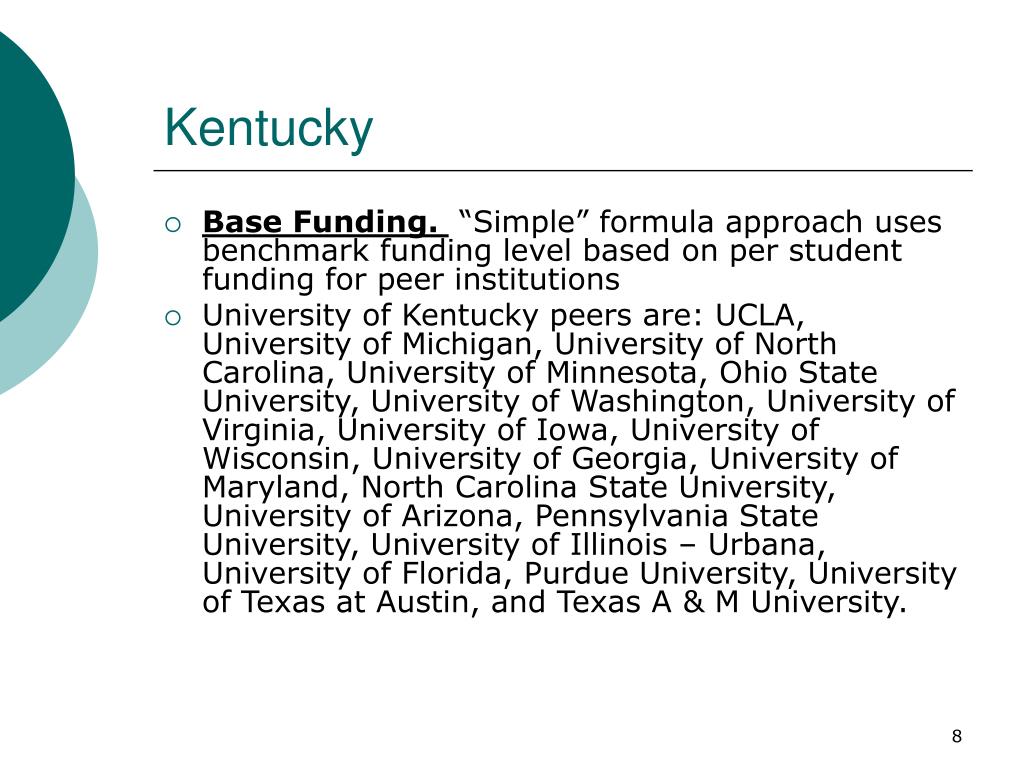Select the second hollow bullet marker
1024x768 pixels.
tap(172, 318)
